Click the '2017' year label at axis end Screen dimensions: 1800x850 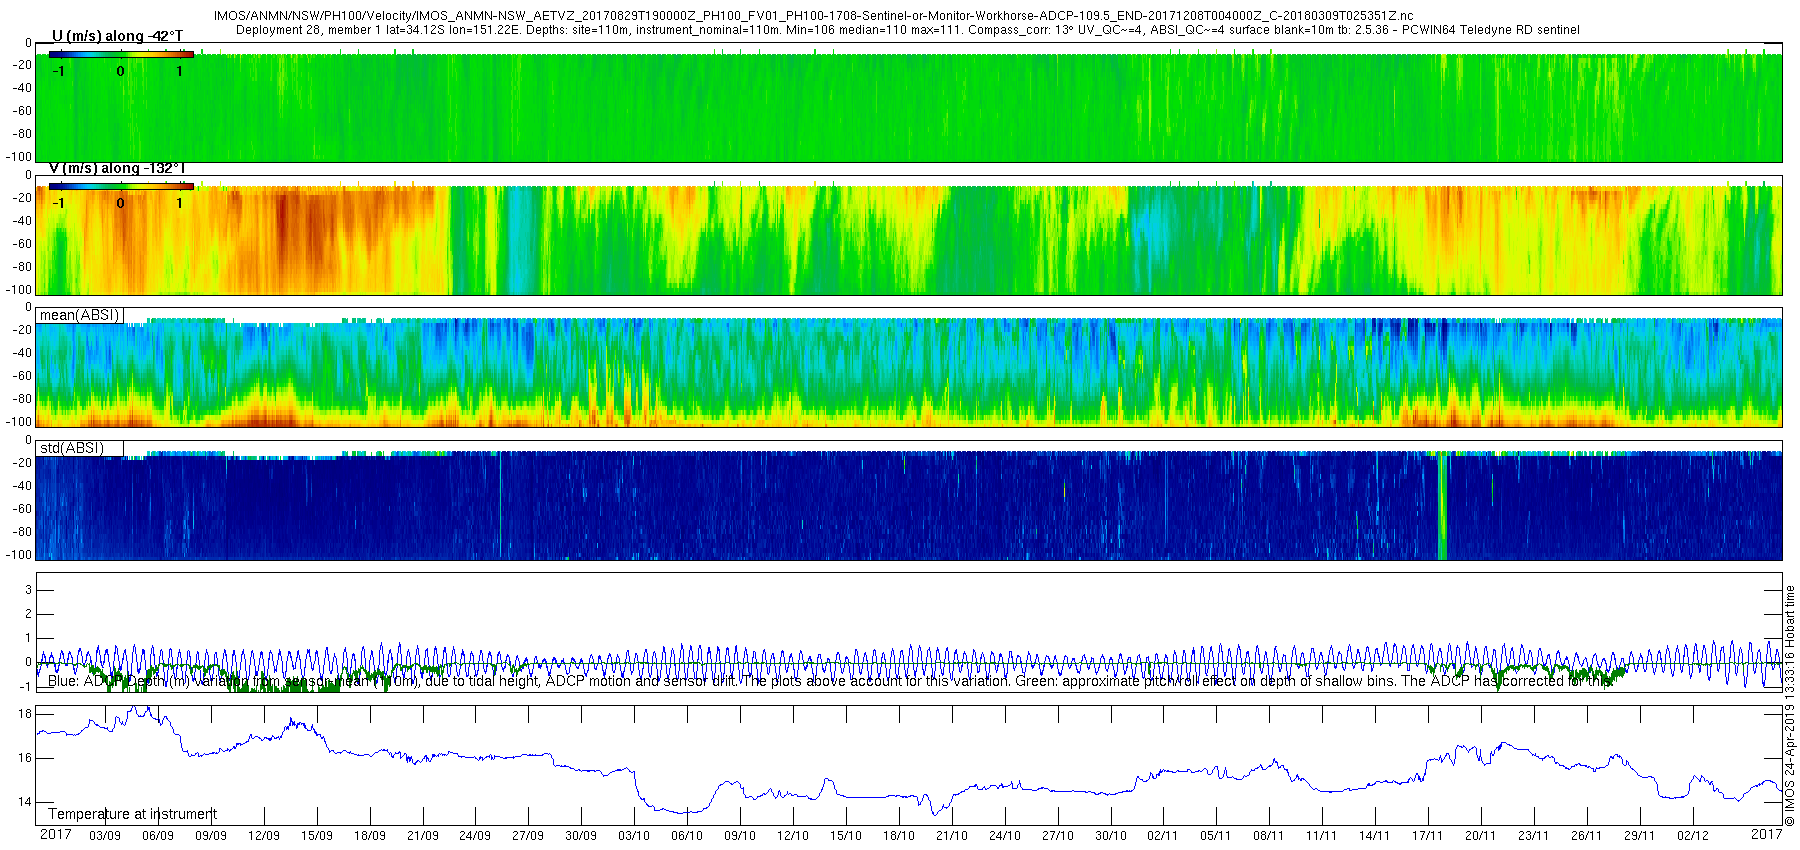pyautogui.click(x=1766, y=834)
